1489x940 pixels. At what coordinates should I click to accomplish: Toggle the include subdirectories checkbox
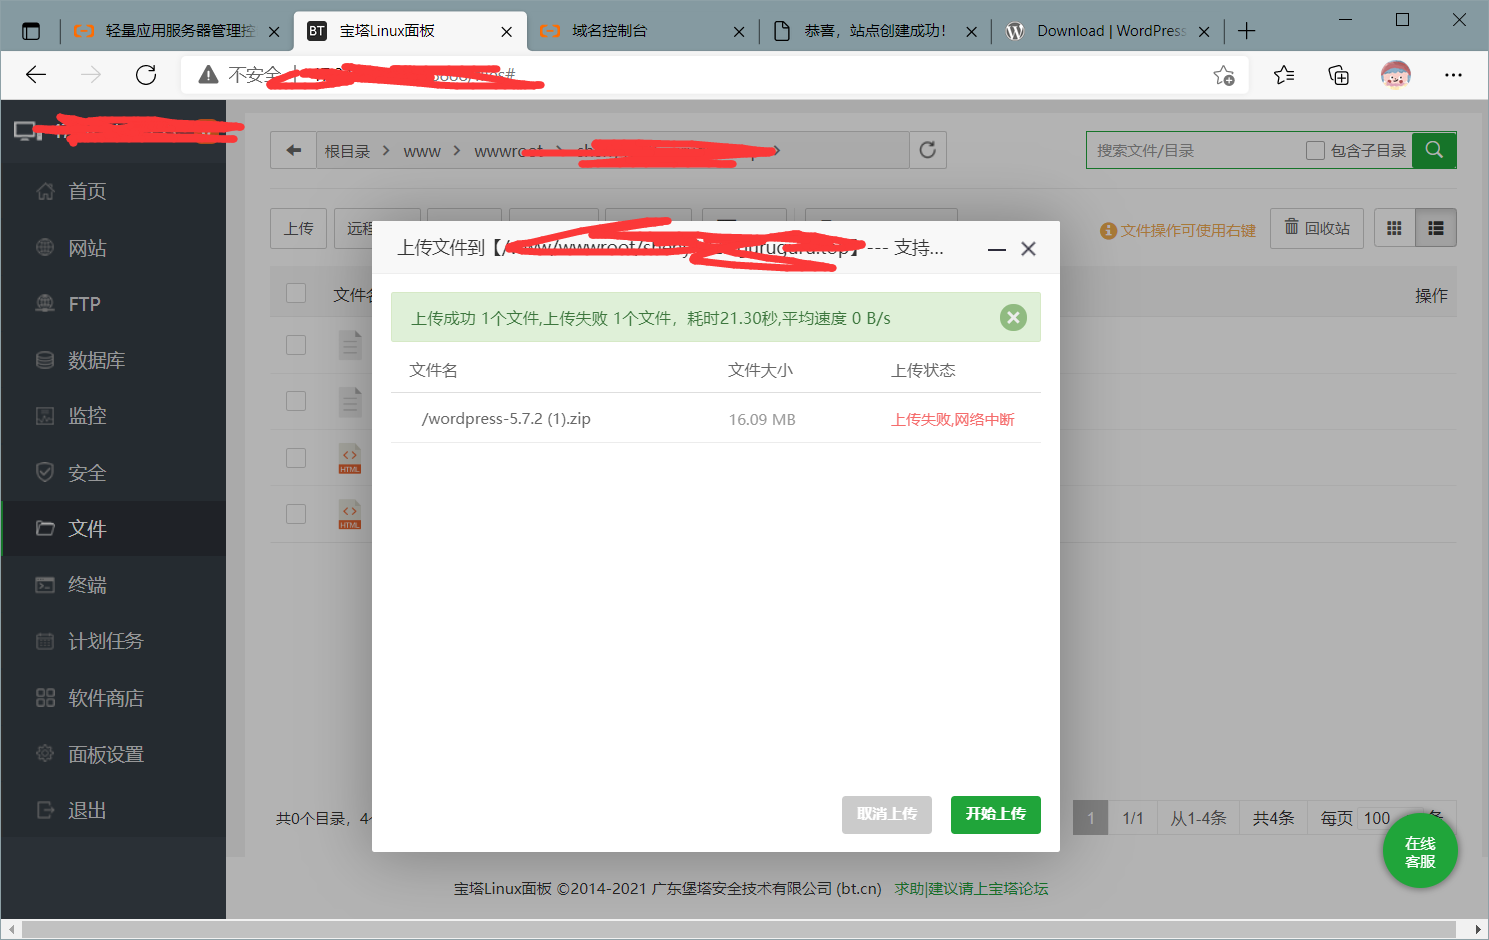click(1315, 150)
